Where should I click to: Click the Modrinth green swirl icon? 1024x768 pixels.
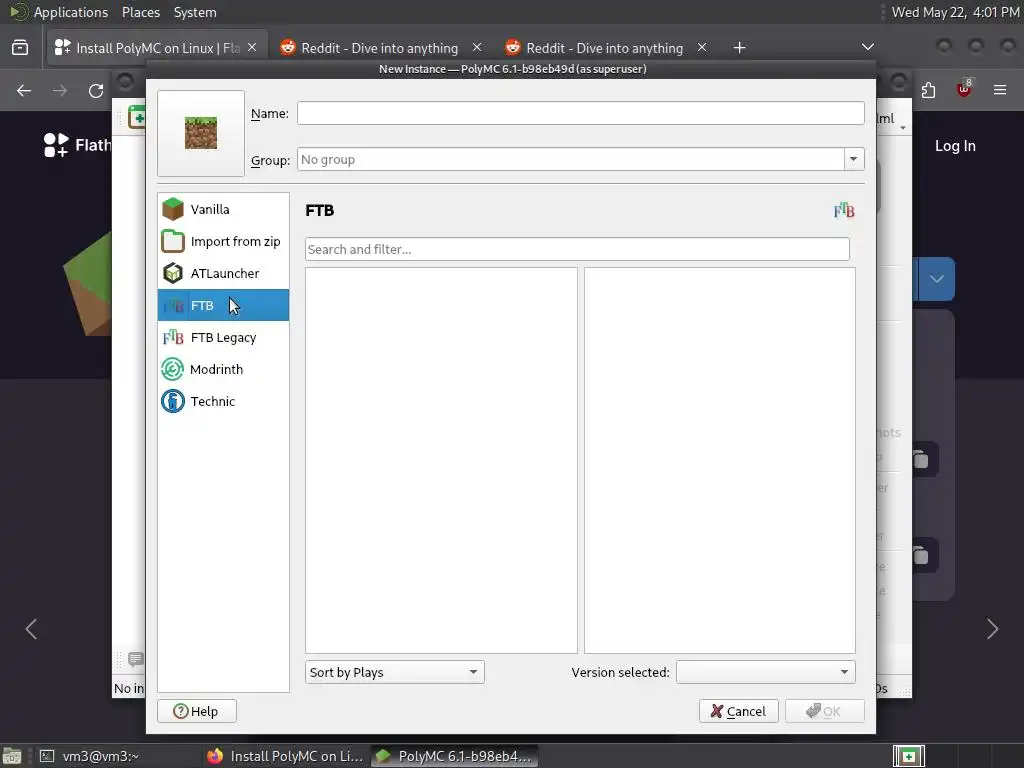[173, 369]
